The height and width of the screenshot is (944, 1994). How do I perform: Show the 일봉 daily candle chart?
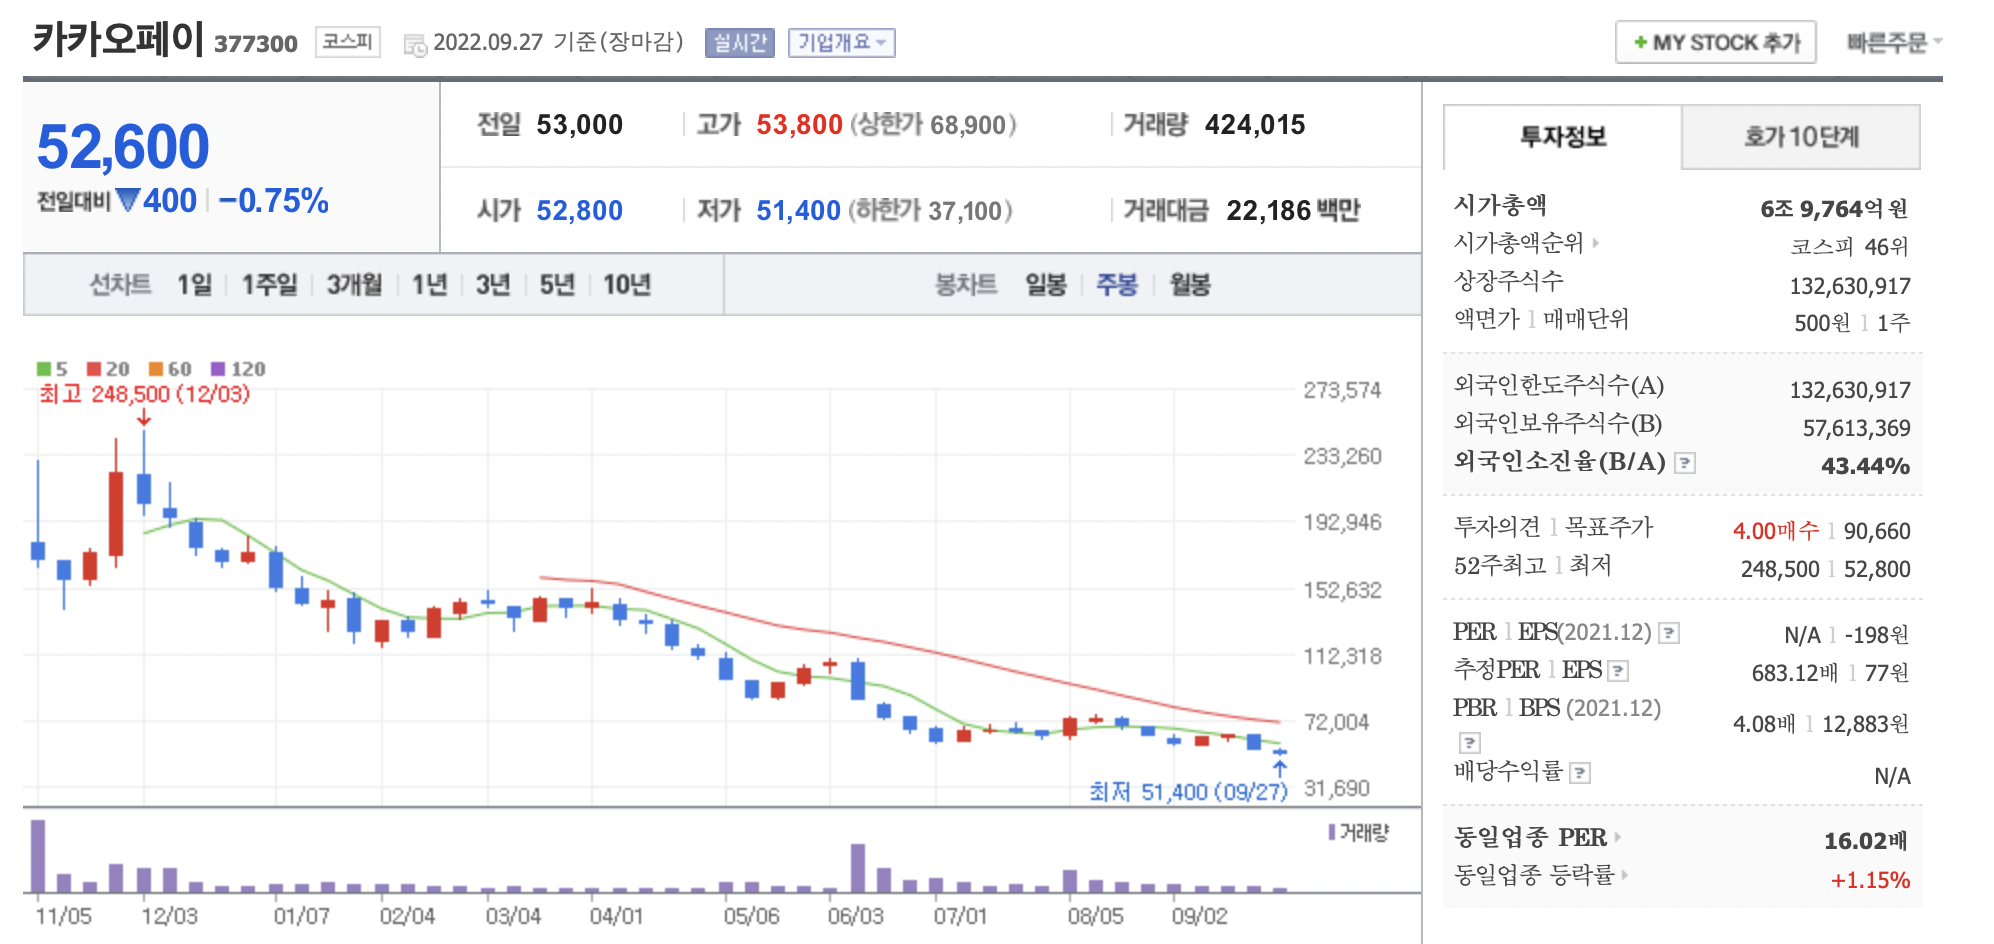coord(1046,285)
